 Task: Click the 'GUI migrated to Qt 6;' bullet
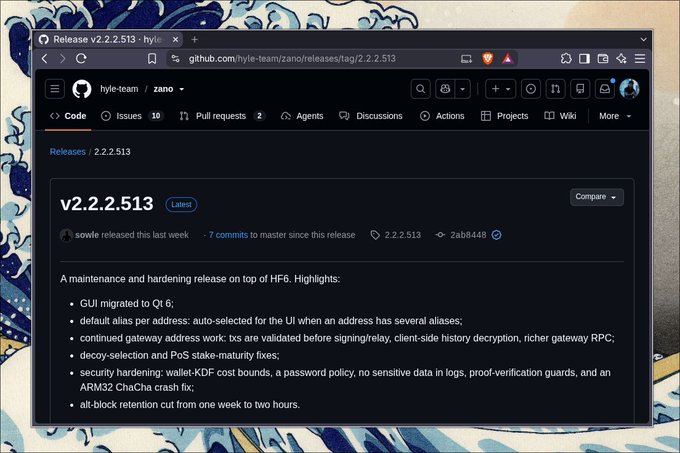coord(127,303)
